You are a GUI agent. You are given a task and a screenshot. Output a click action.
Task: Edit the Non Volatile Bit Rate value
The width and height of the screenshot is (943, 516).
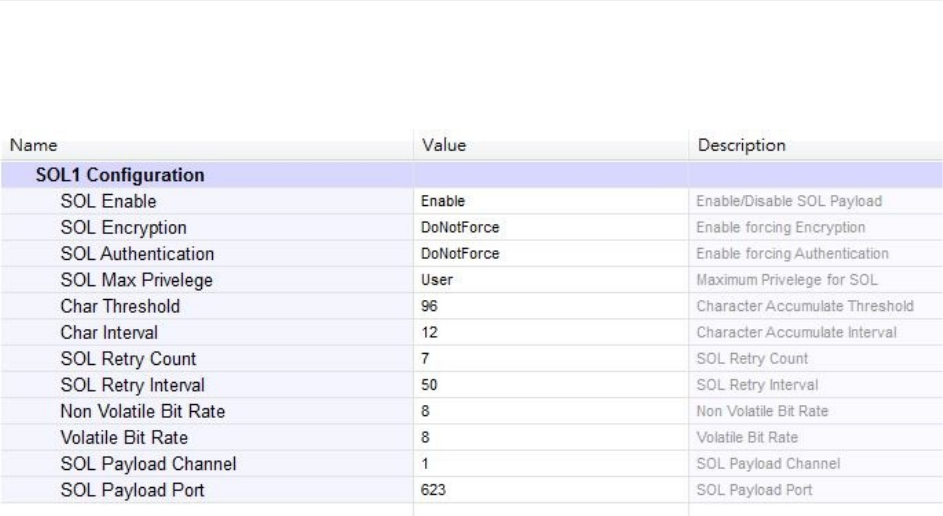[x=551, y=411]
